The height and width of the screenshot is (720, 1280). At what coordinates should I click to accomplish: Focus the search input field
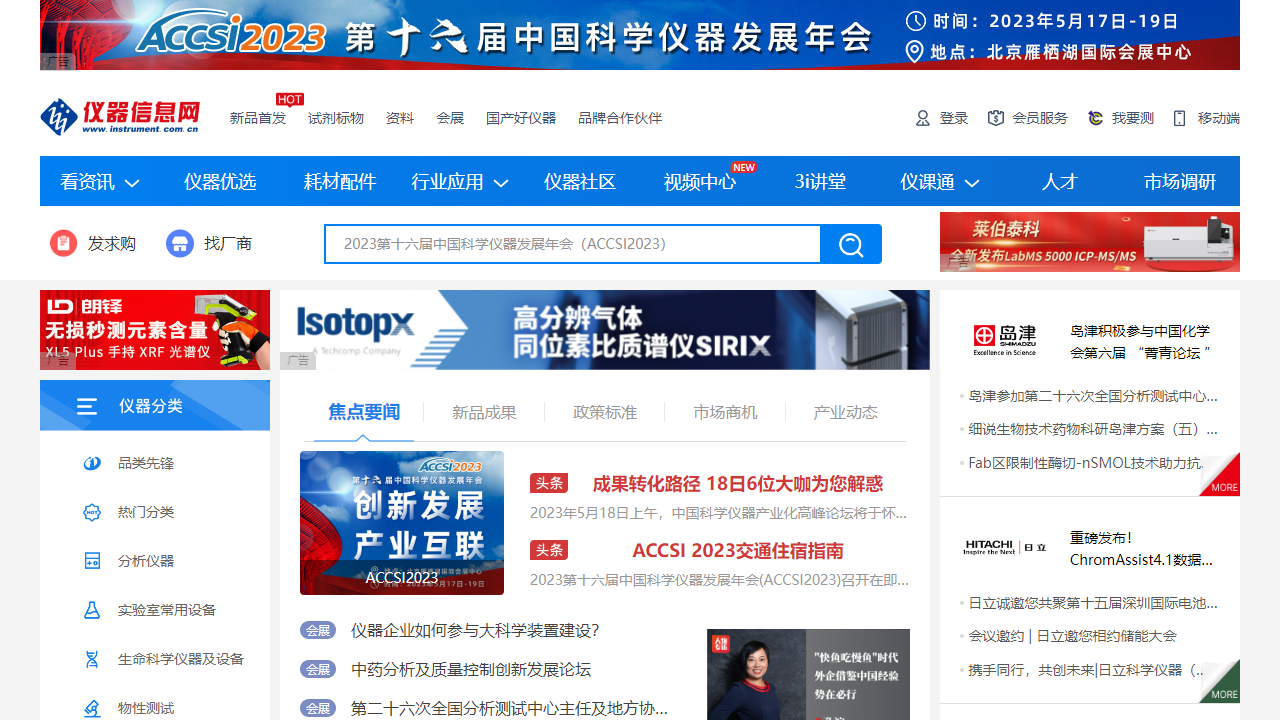point(573,244)
